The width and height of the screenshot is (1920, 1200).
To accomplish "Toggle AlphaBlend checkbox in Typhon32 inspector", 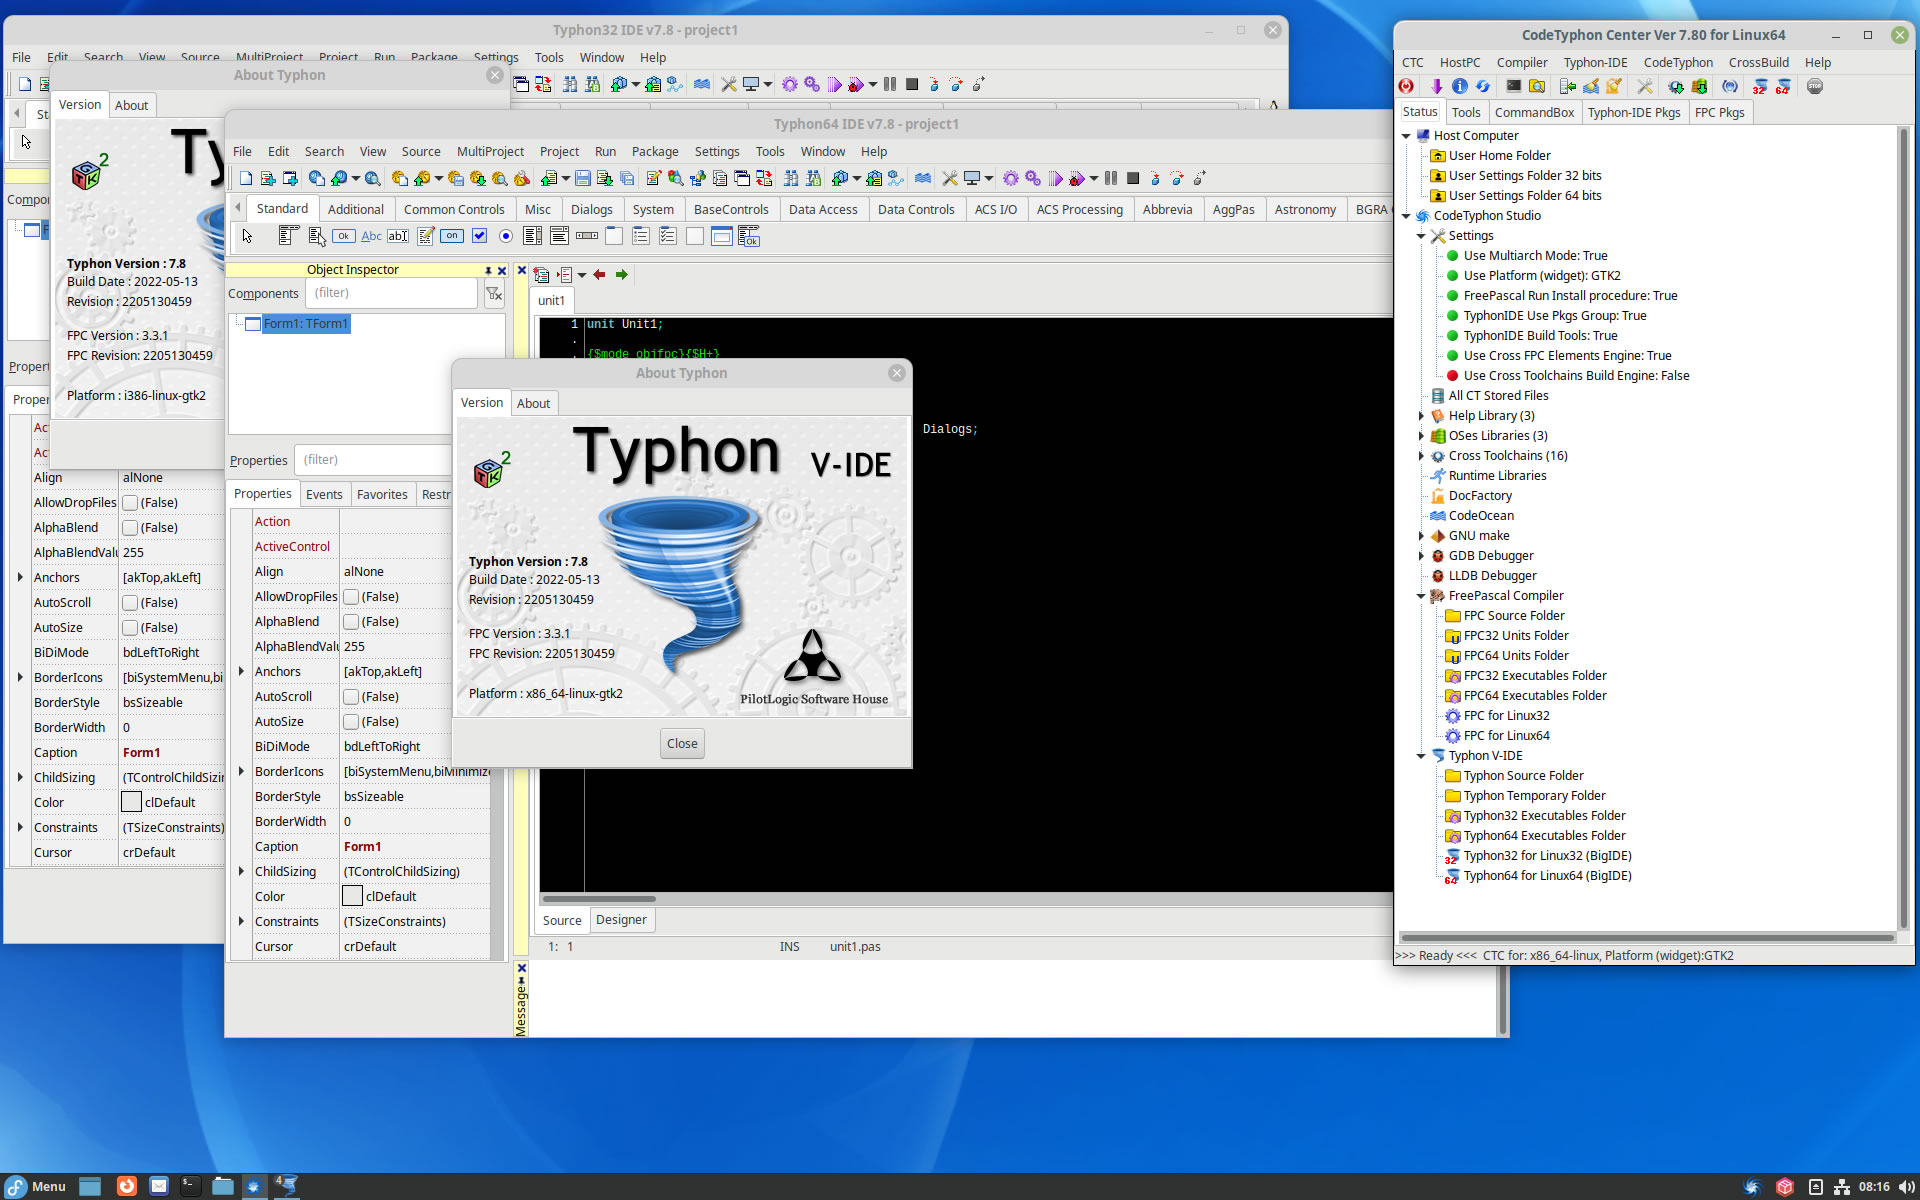I will pyautogui.click(x=130, y=528).
